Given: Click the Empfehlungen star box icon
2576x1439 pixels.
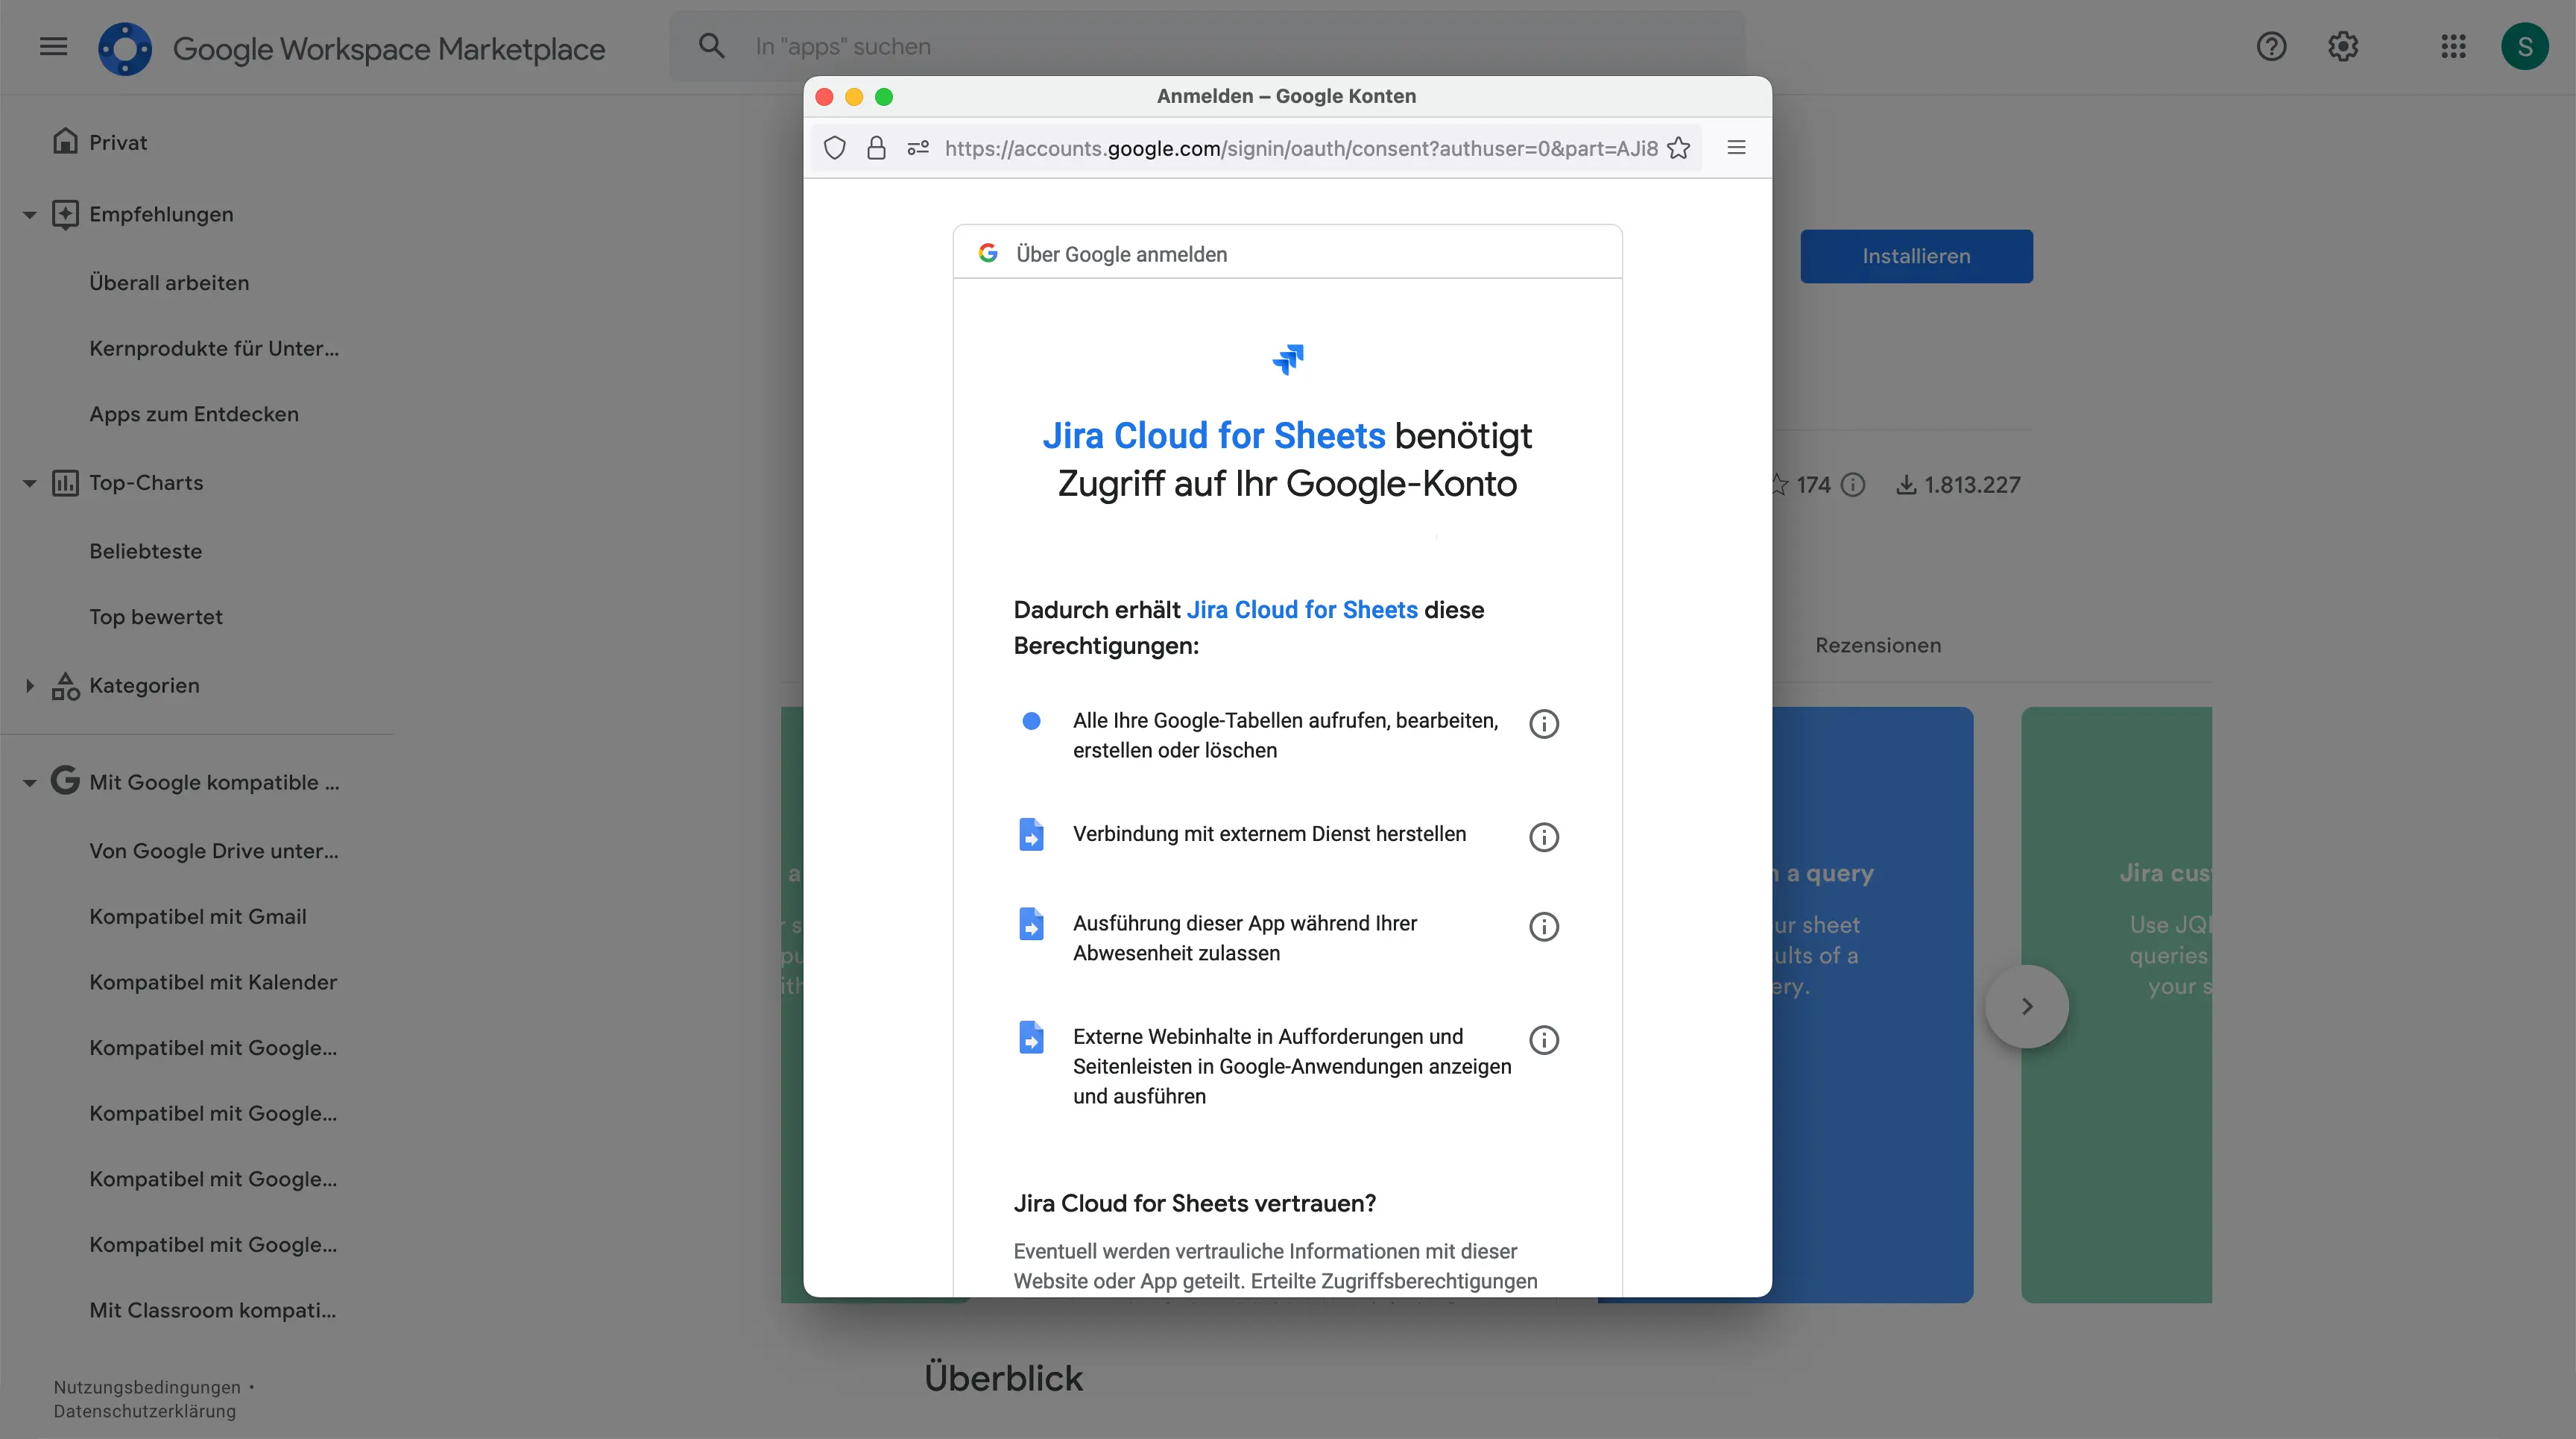Looking at the screenshot, I should 65,214.
